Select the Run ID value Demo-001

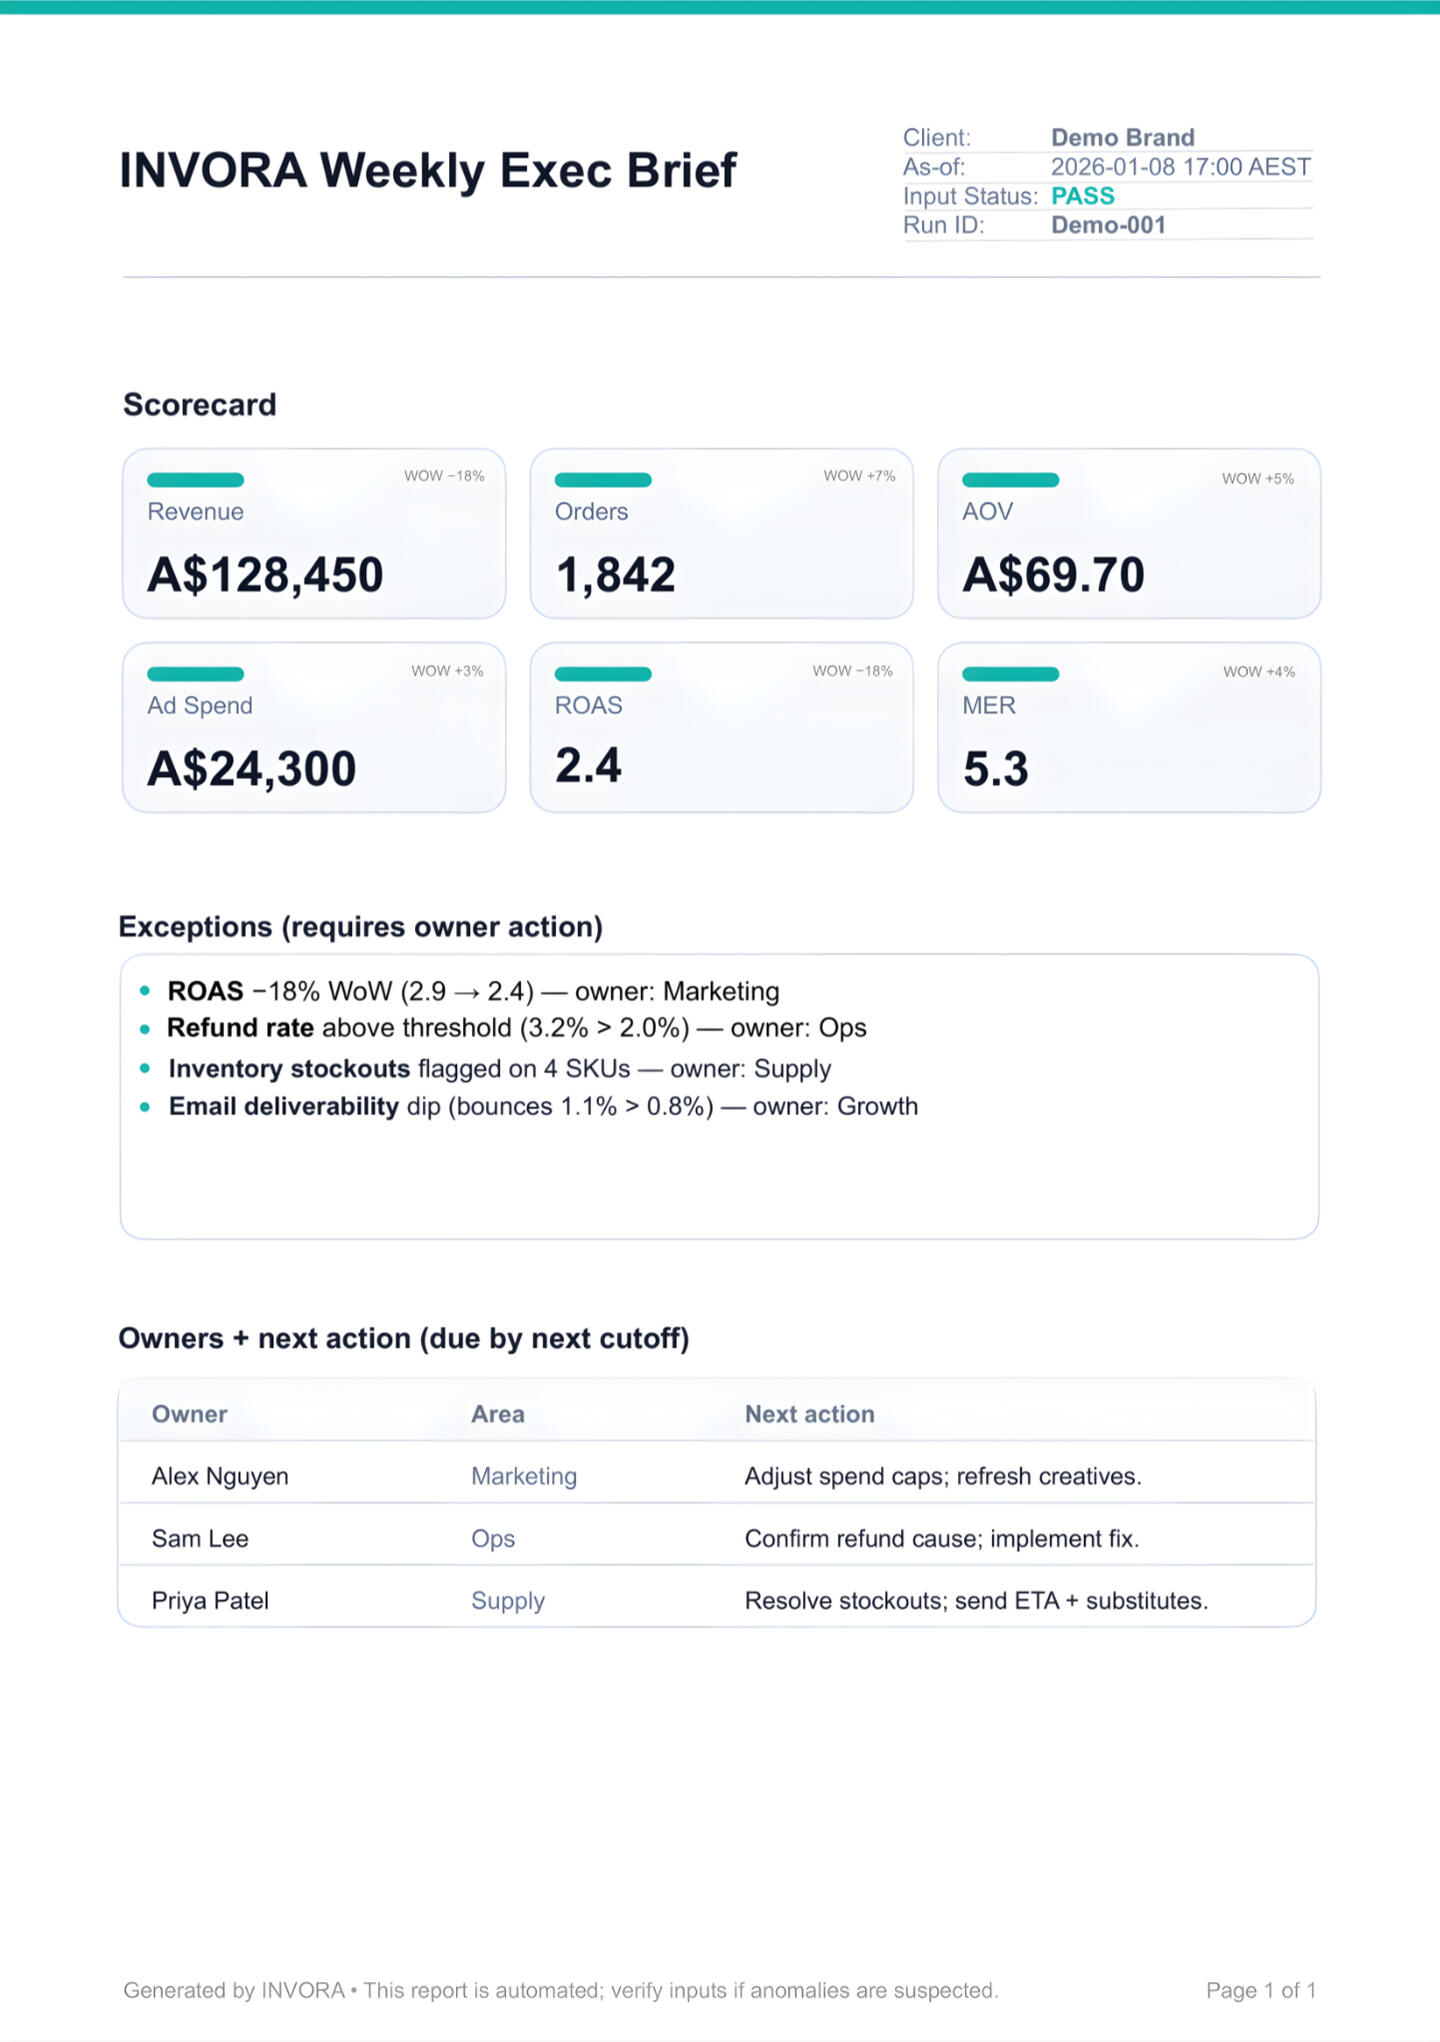(x=1108, y=225)
